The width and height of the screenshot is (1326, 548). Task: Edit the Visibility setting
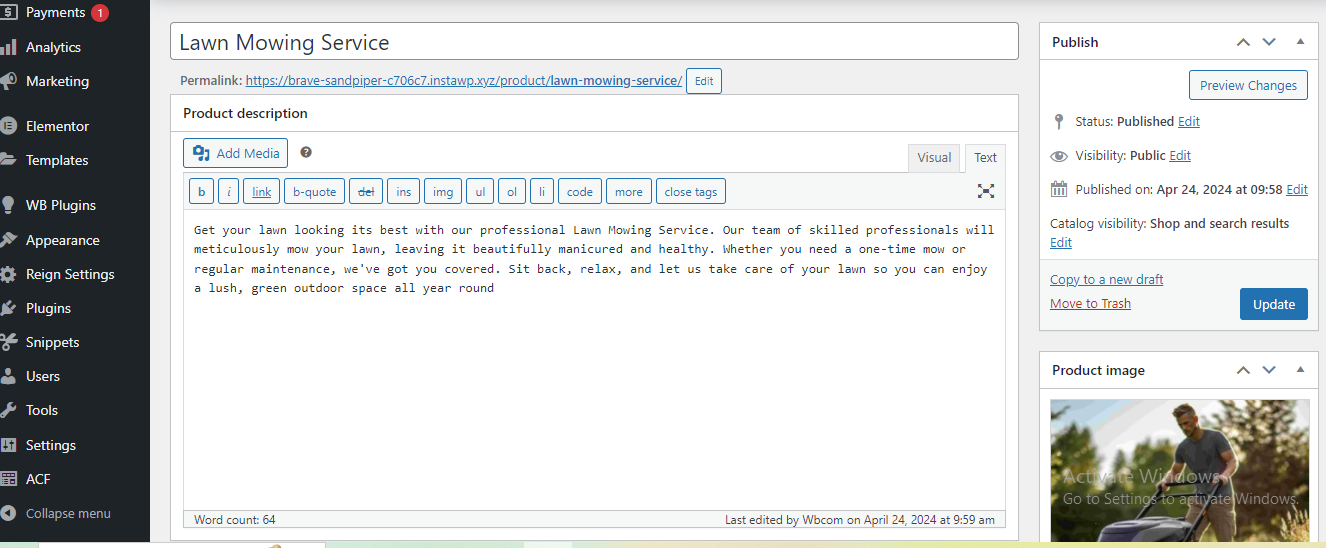pos(1180,155)
